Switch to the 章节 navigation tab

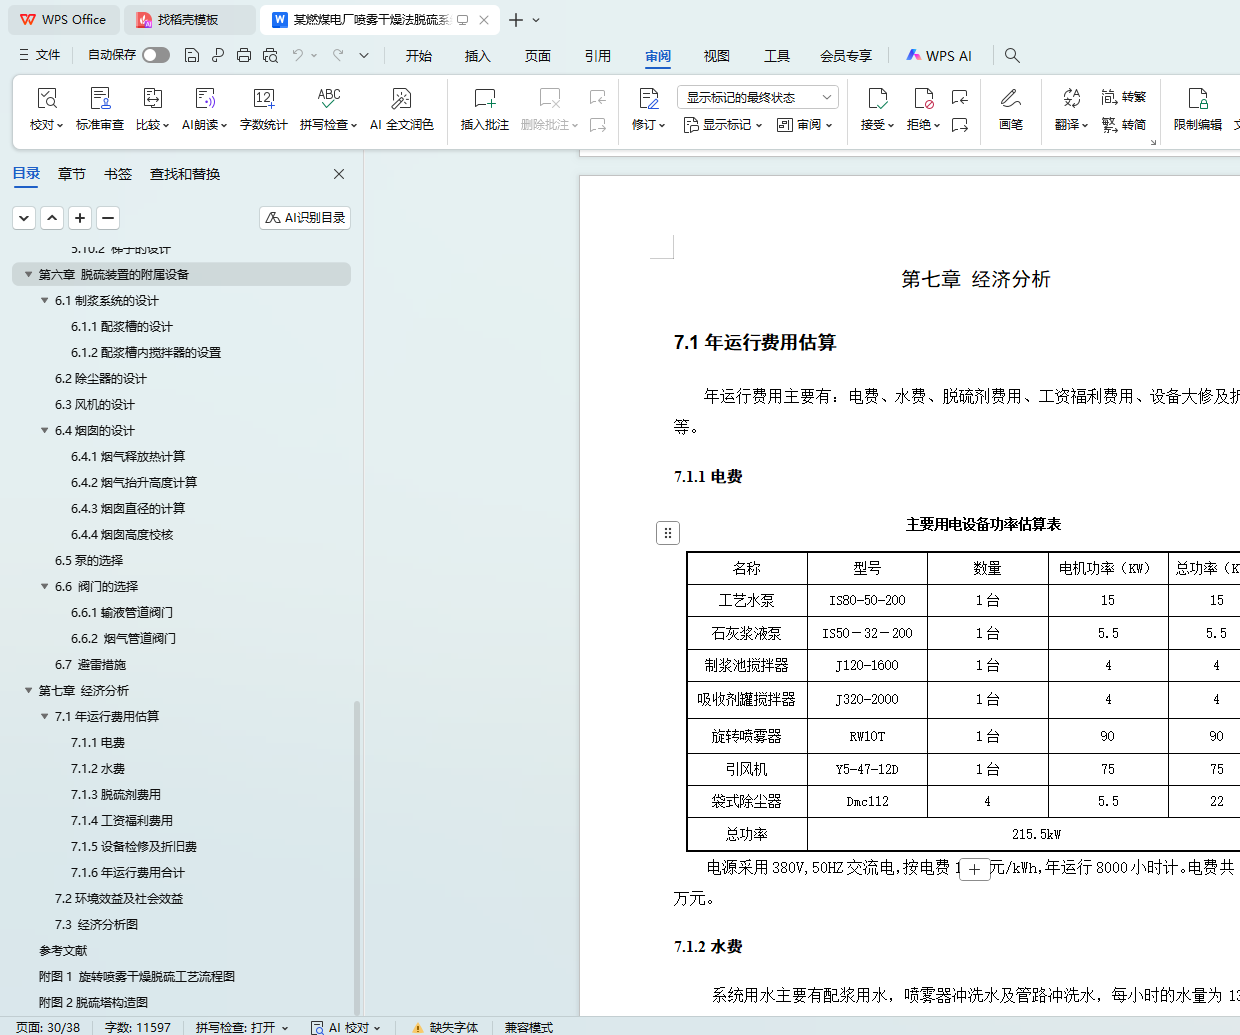72,174
